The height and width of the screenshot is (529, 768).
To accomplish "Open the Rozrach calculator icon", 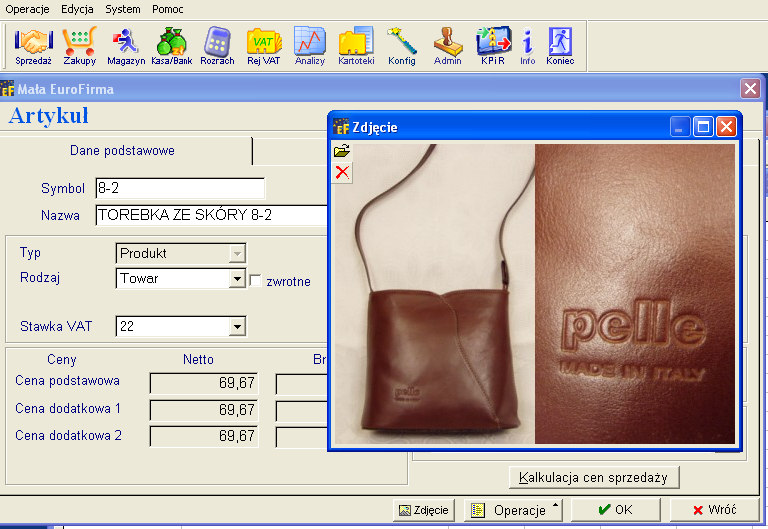I will [217, 47].
